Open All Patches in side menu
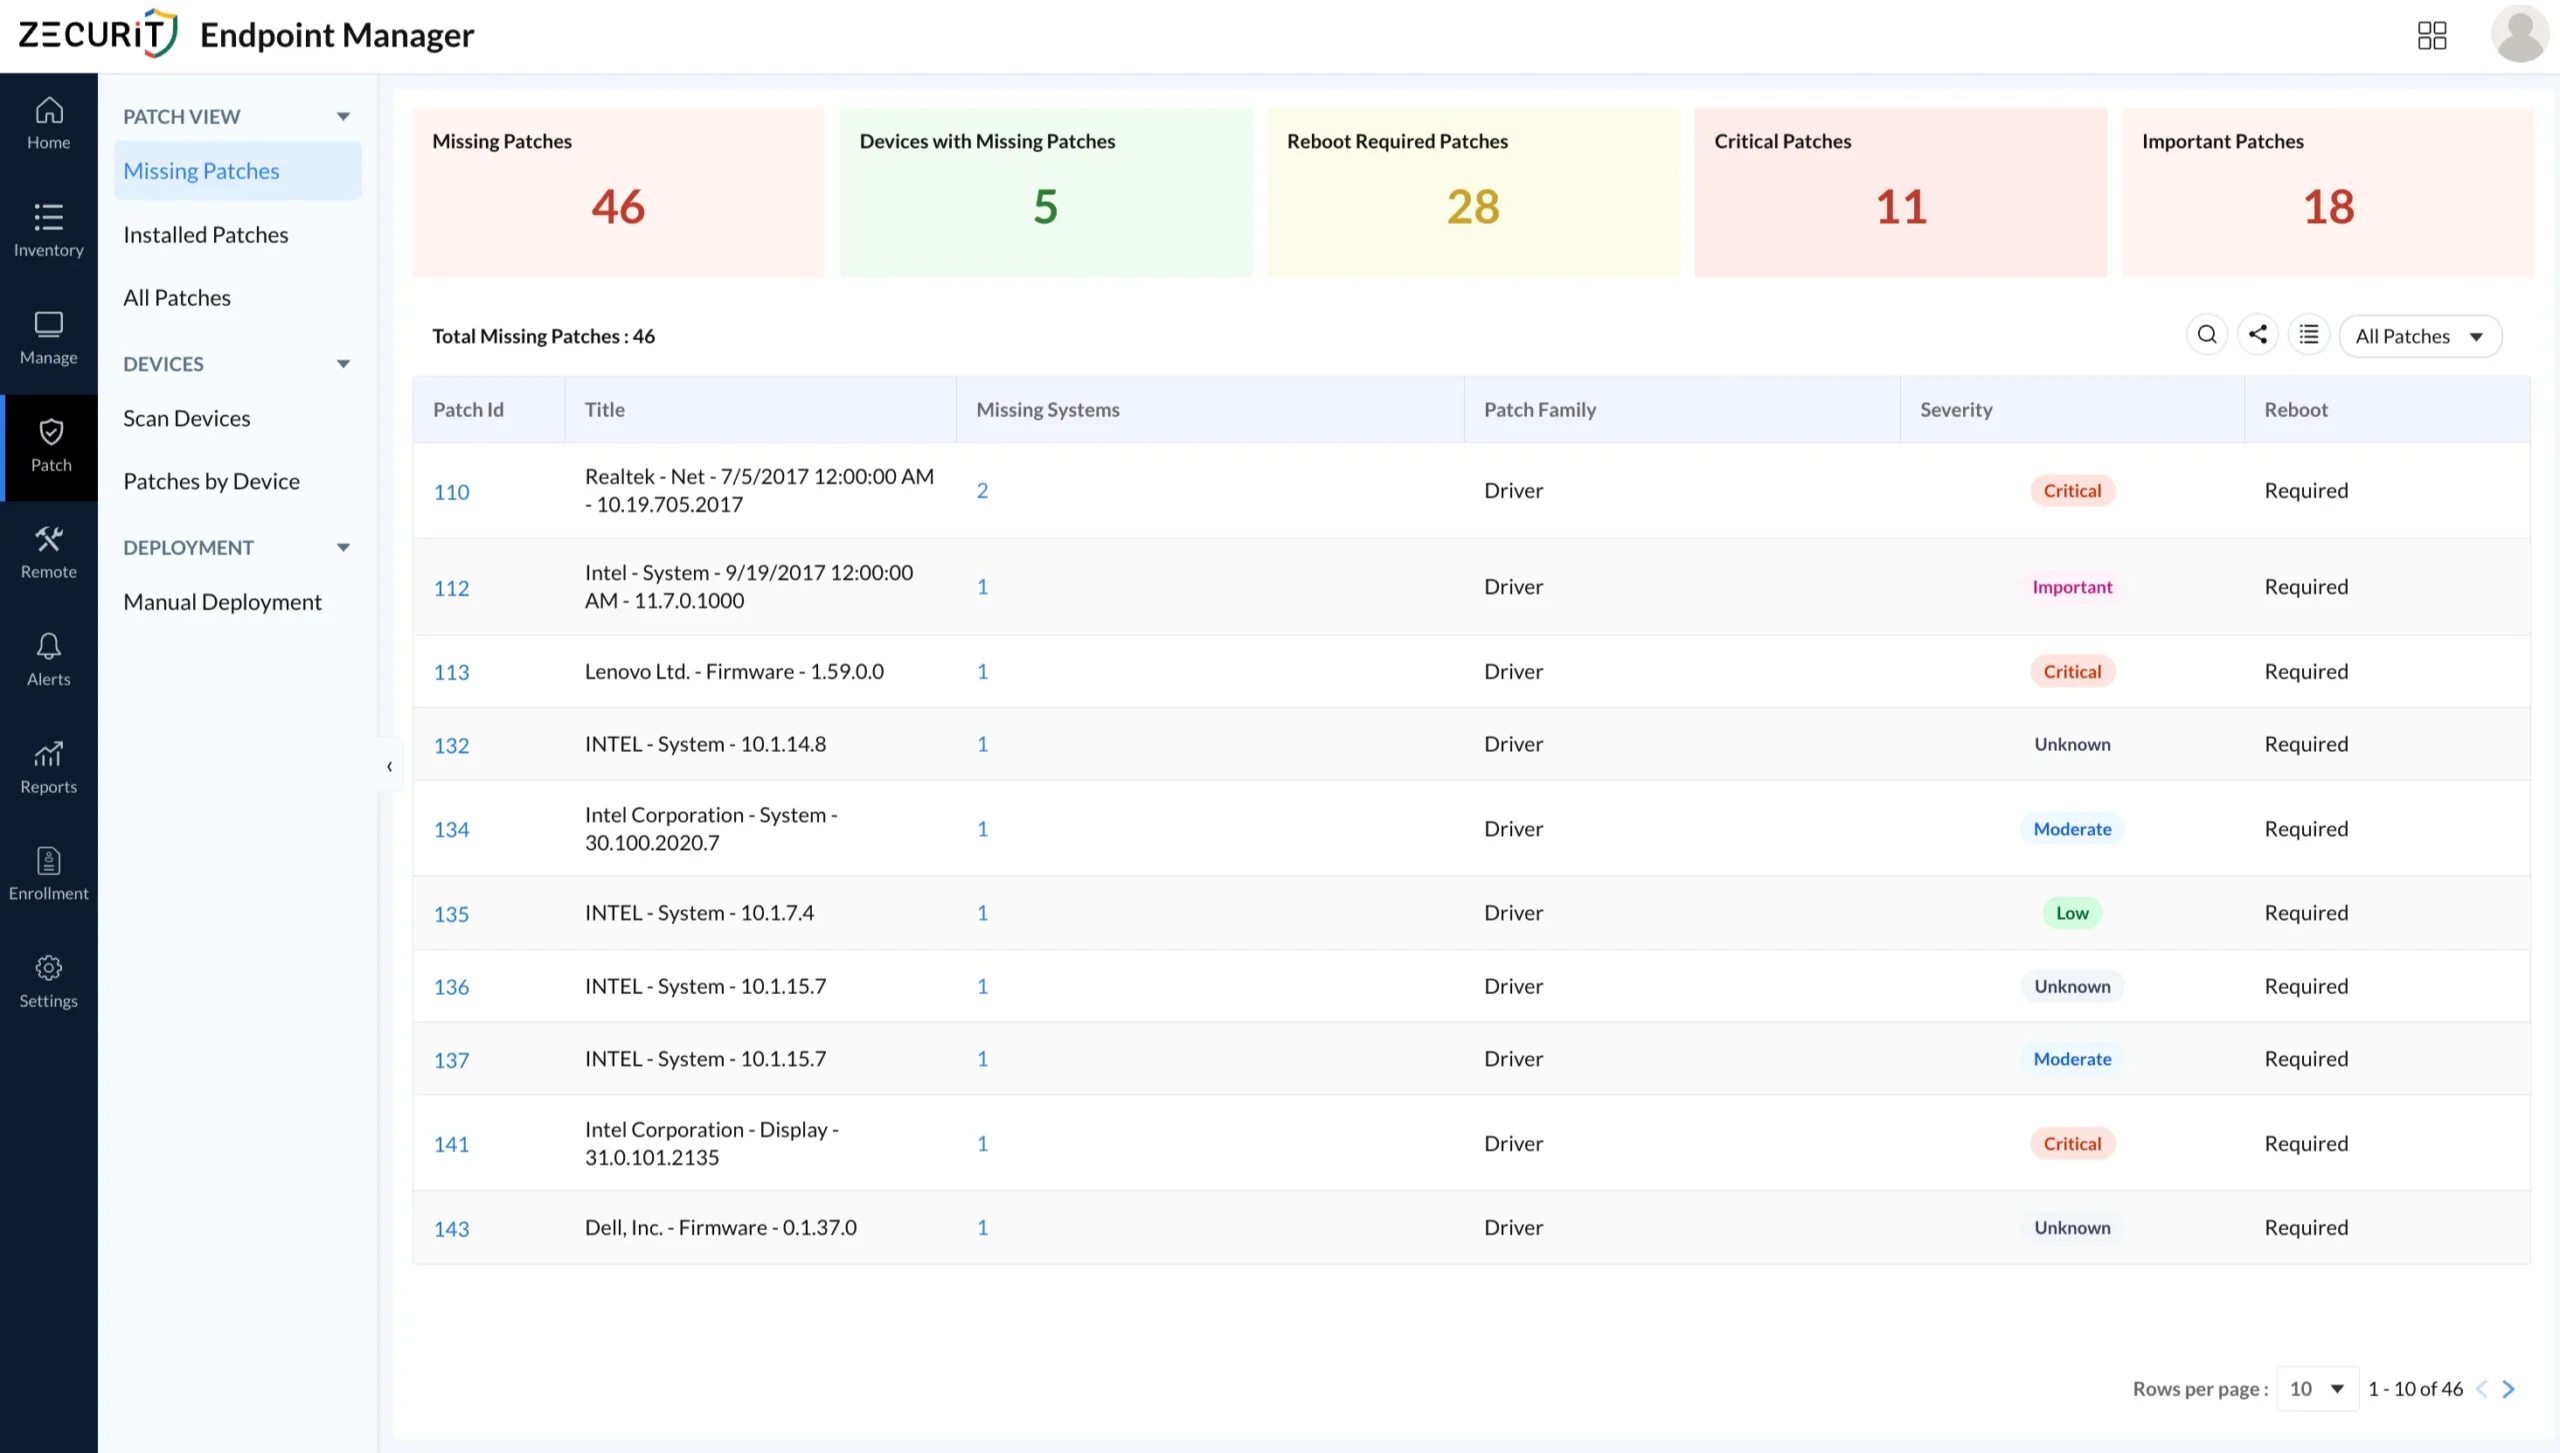This screenshot has width=2560, height=1453. click(177, 298)
